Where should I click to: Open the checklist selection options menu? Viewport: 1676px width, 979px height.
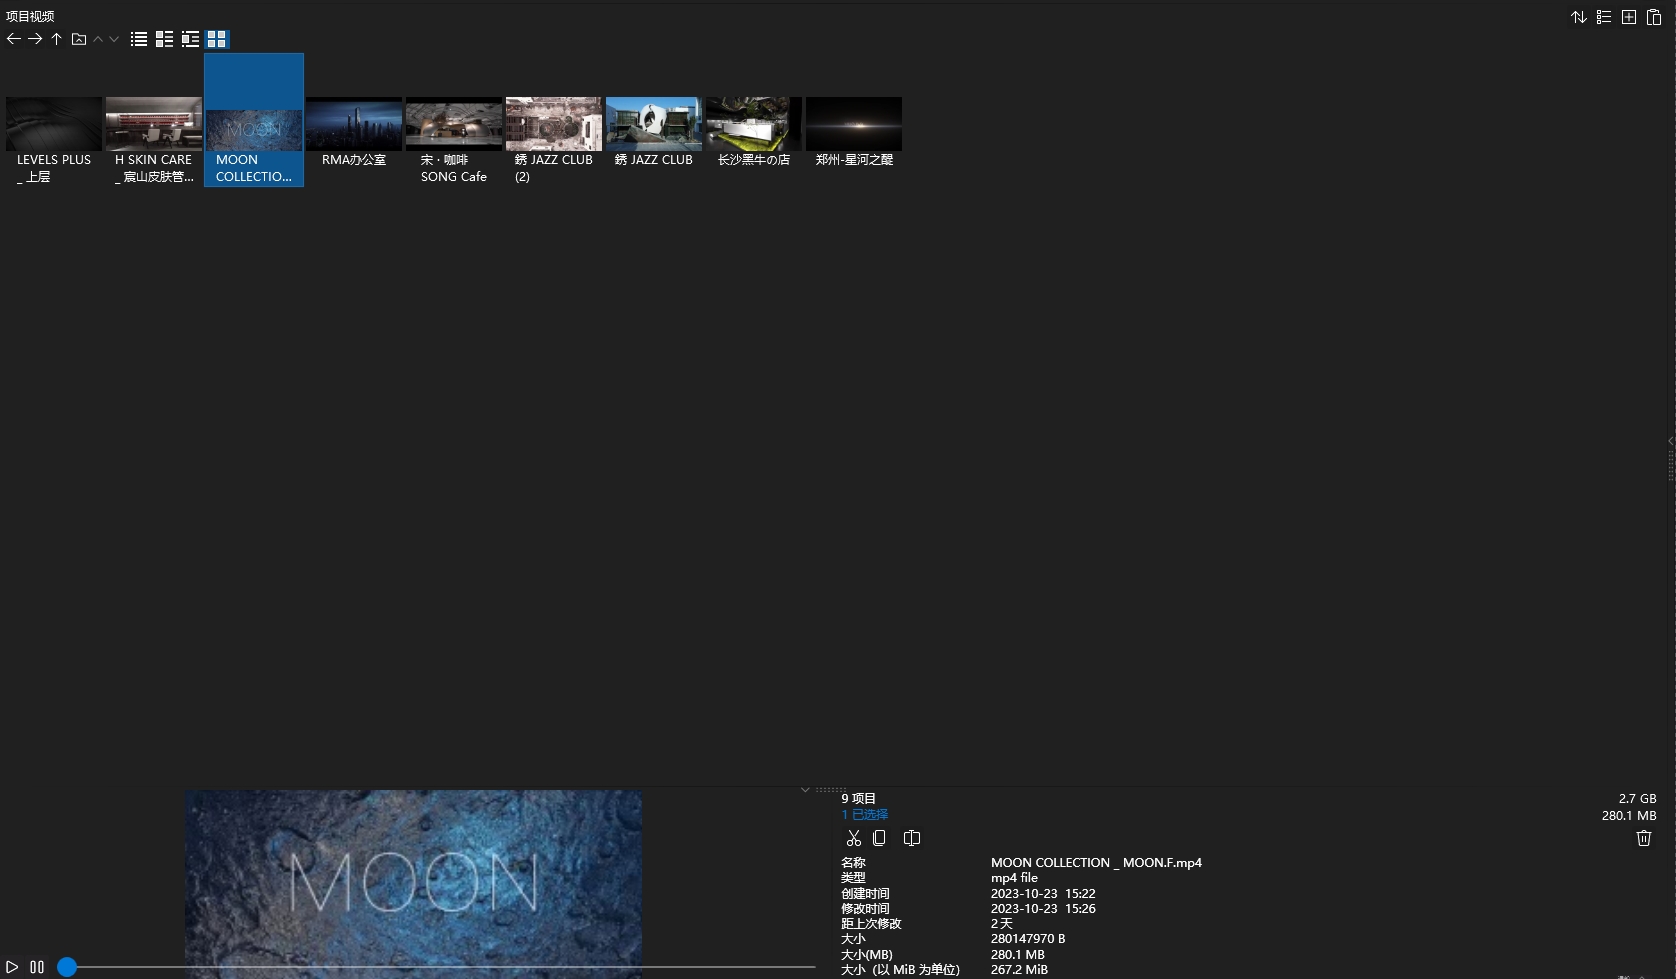point(1604,17)
